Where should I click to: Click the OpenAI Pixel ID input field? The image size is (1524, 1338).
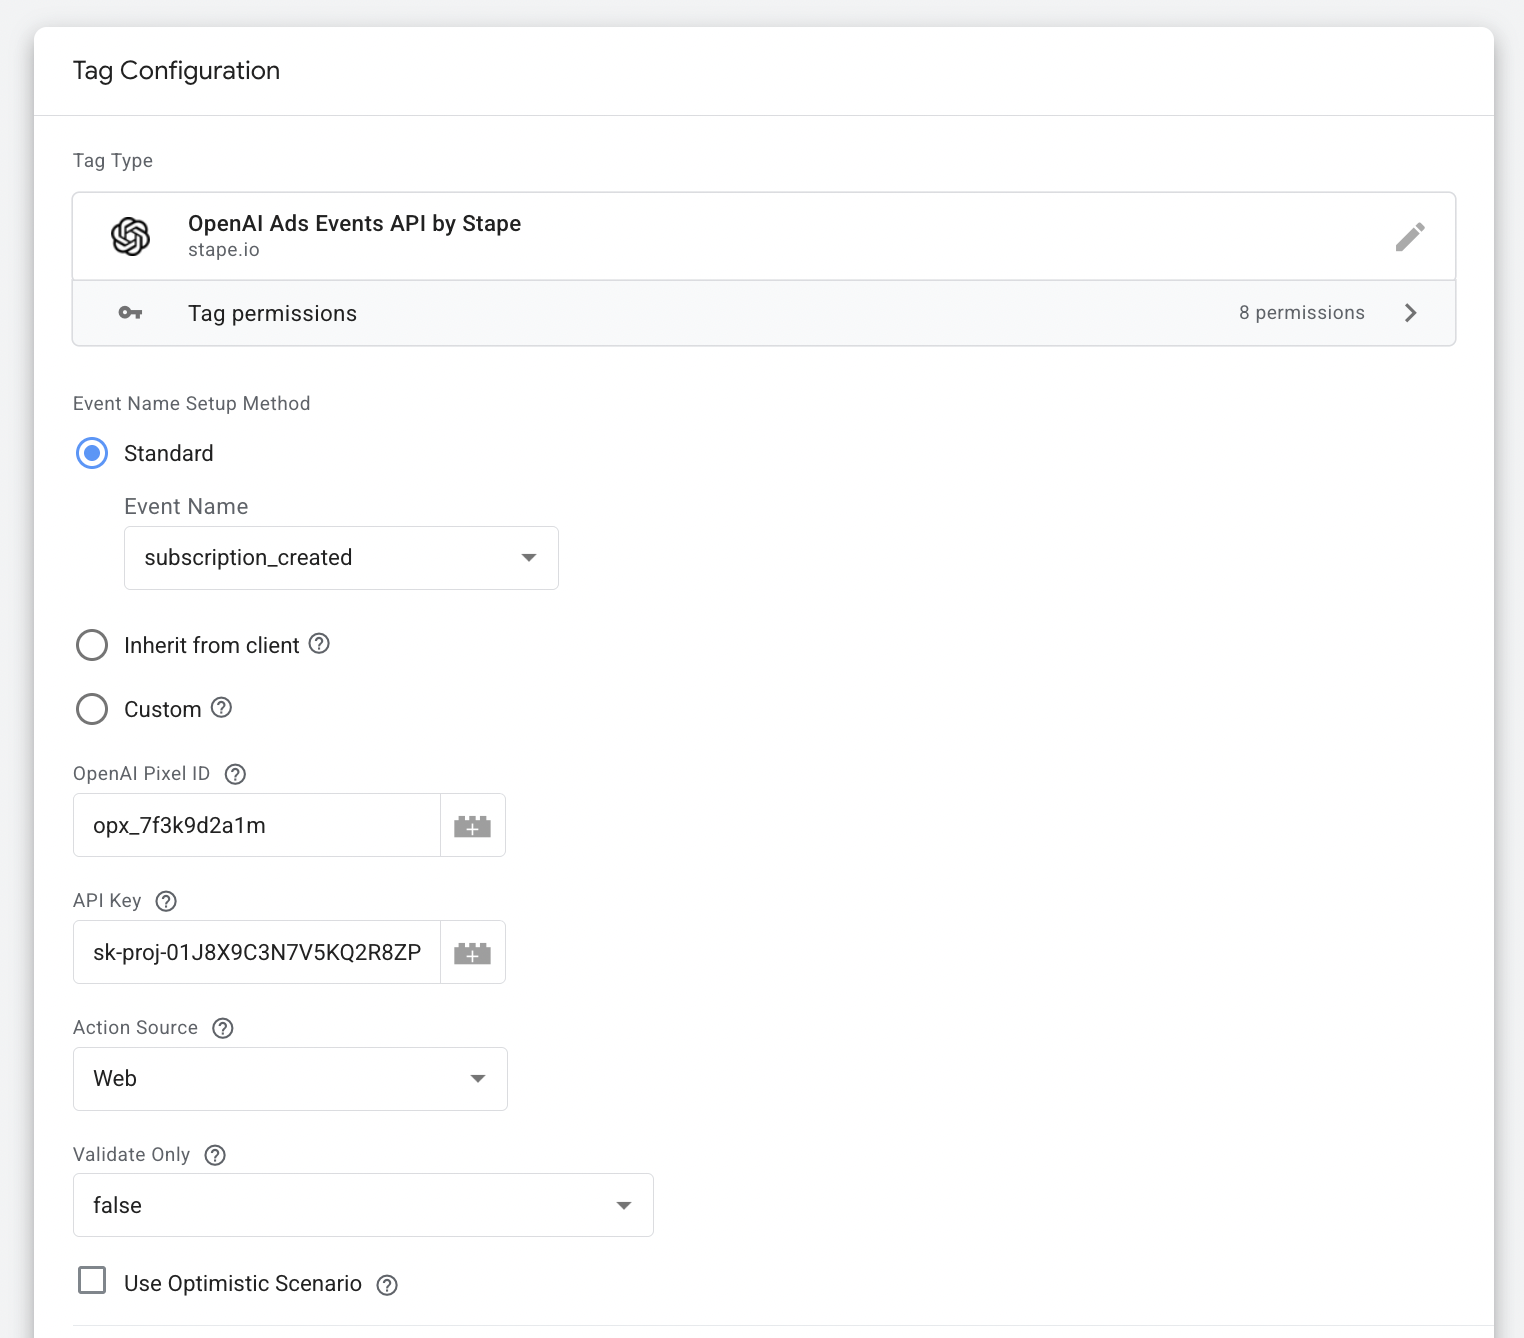[x=257, y=825]
